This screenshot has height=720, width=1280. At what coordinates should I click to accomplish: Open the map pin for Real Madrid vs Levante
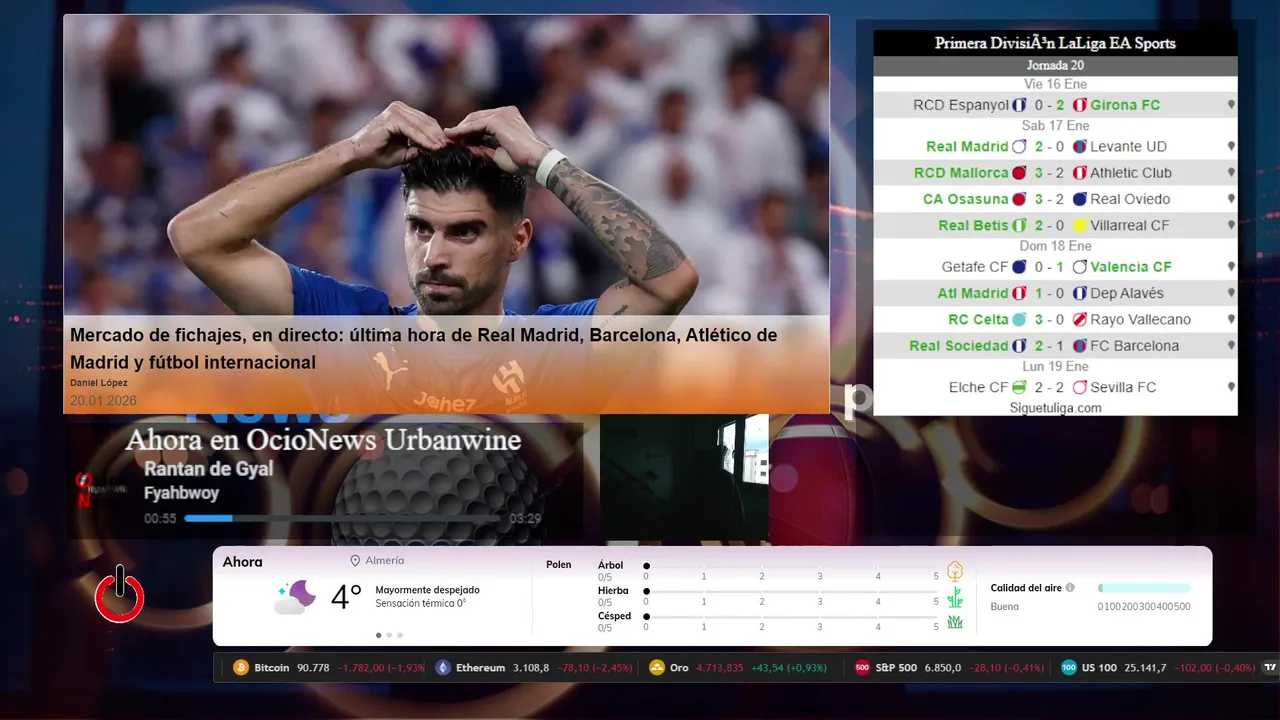coord(1231,146)
